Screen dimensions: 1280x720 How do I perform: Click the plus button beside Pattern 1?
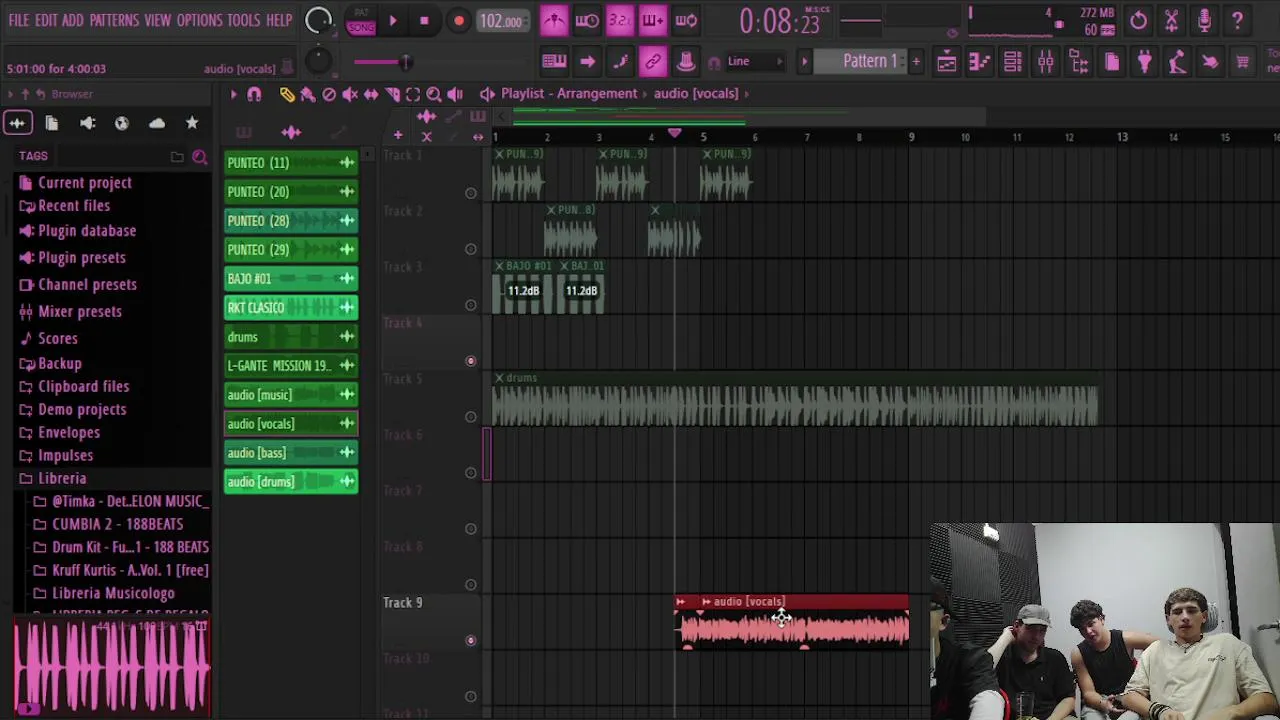pyautogui.click(x=916, y=62)
